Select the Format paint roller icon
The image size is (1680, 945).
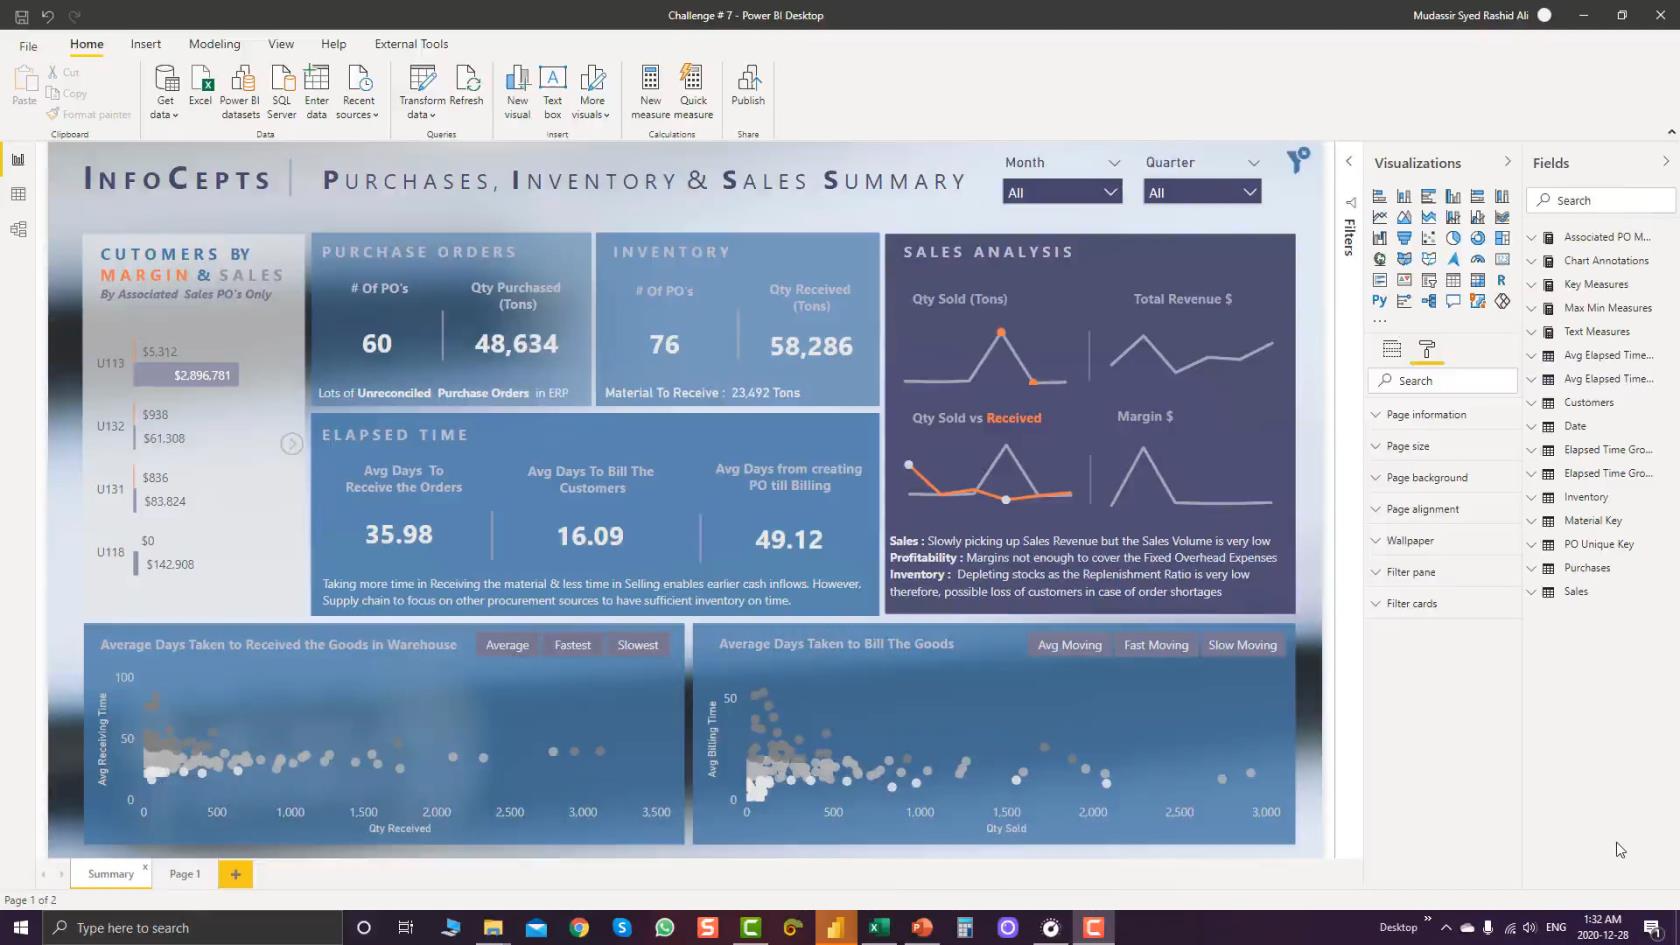click(1427, 349)
